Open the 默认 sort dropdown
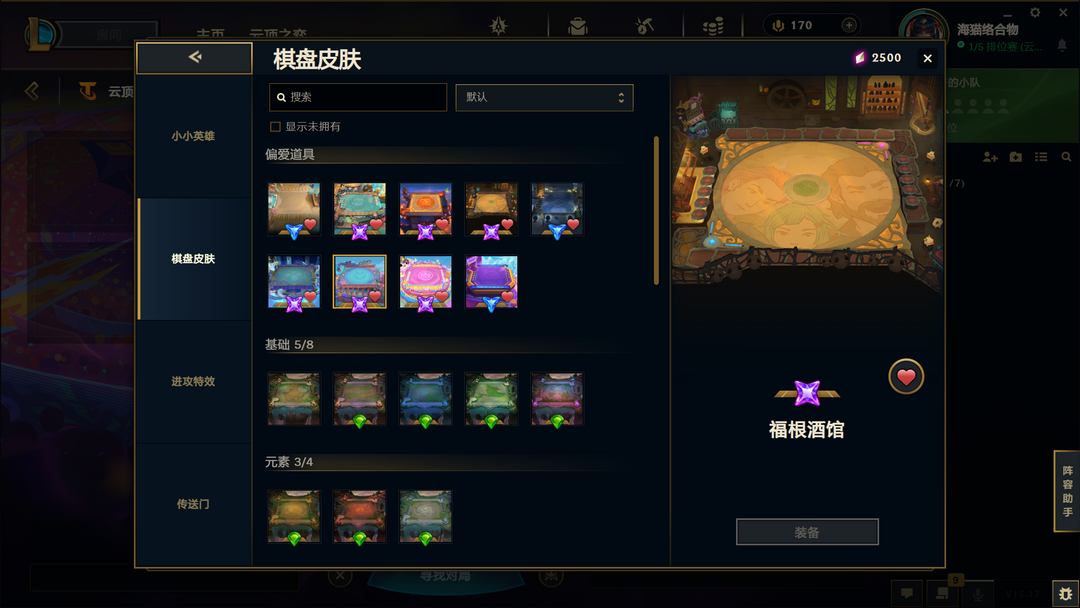The width and height of the screenshot is (1080, 608). [x=544, y=98]
